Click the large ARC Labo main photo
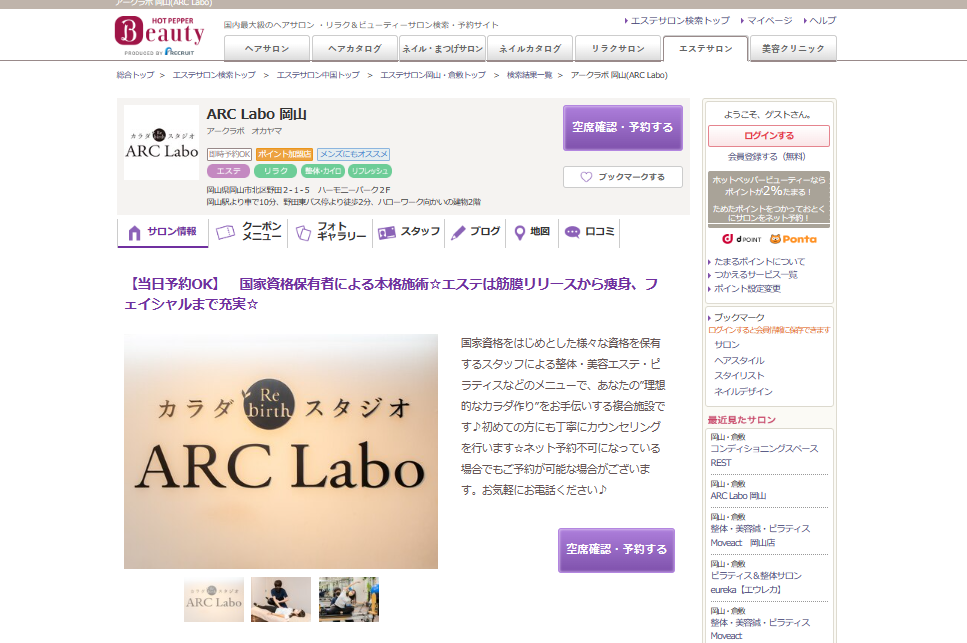This screenshot has width=967, height=643. 281,451
